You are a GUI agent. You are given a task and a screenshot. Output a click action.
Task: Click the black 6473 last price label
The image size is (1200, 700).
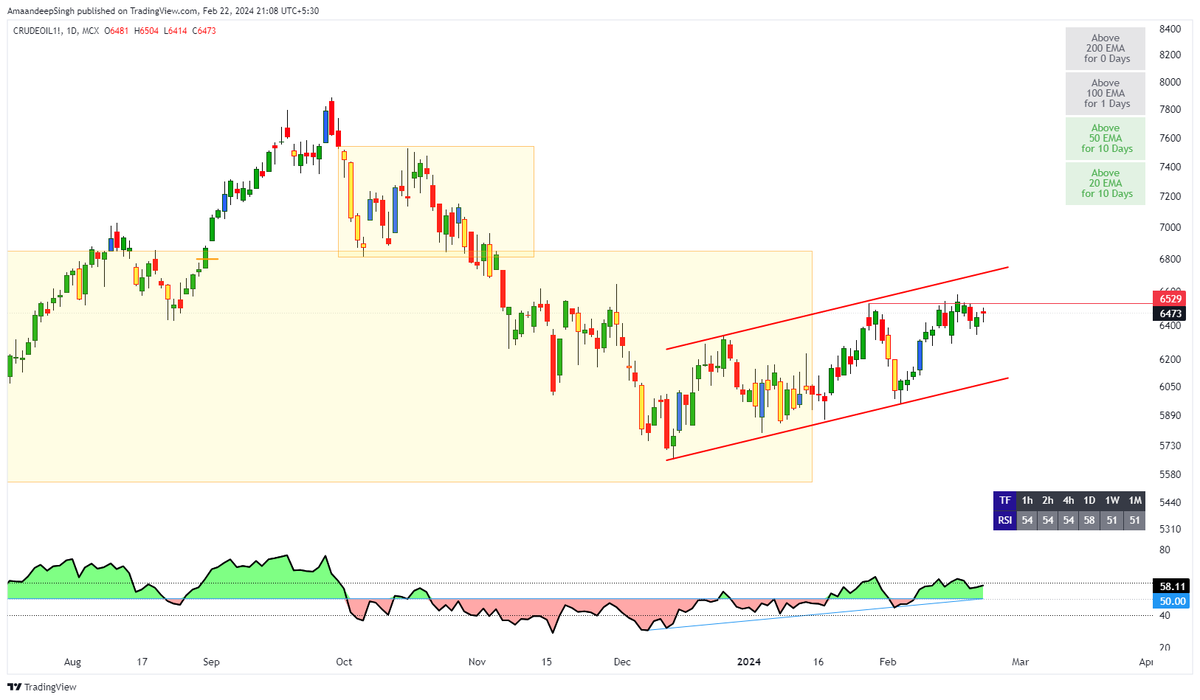[1171, 313]
